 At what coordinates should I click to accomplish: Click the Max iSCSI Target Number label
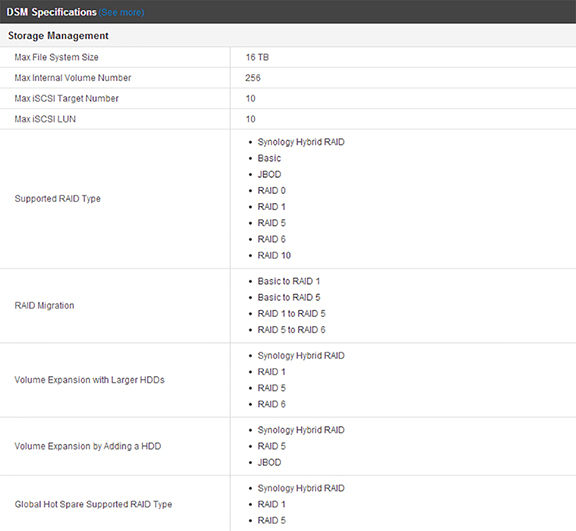tap(66, 98)
